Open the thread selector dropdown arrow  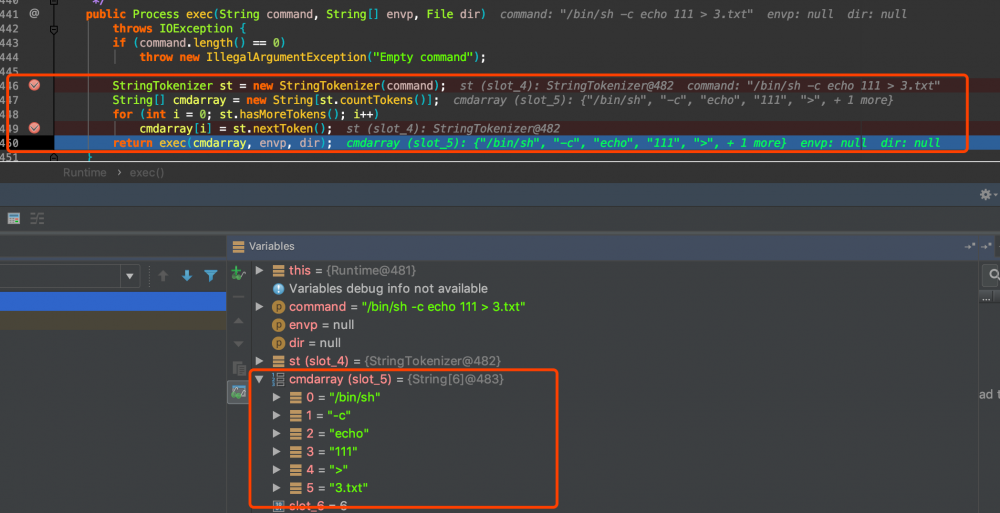(129, 276)
